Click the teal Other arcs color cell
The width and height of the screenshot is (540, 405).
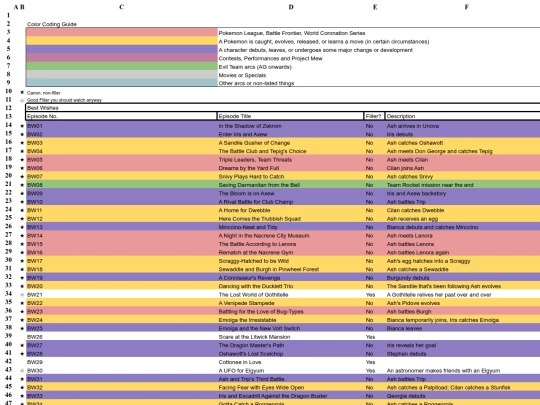122,82
